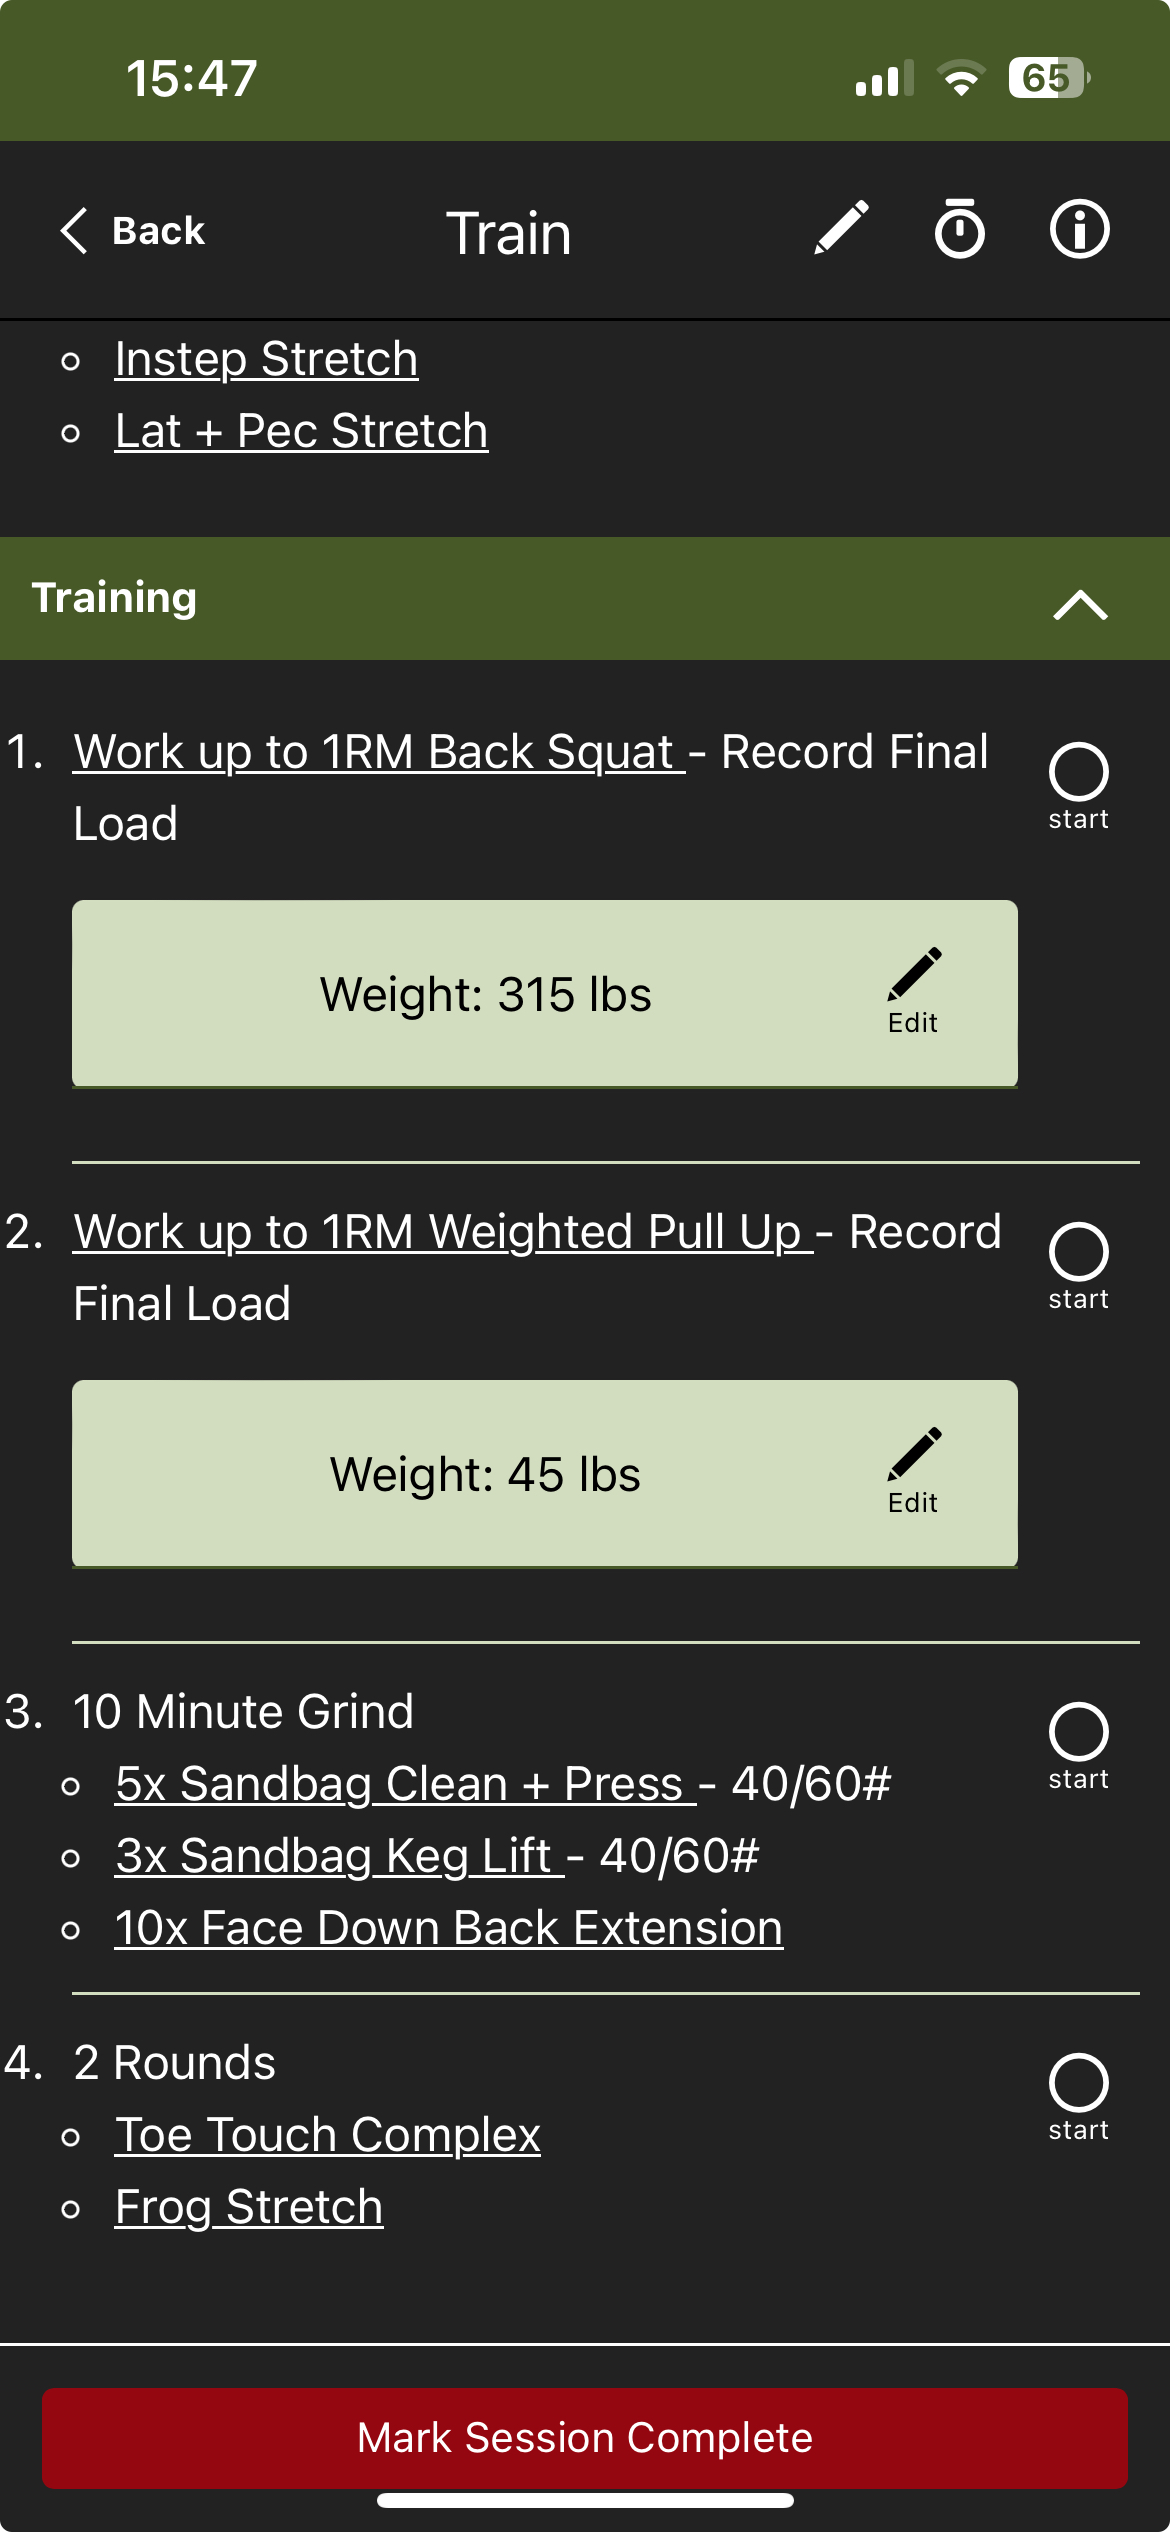Edit the 315 lbs Back Squat weight
Image resolution: width=1170 pixels, height=2532 pixels.
coord(913,991)
